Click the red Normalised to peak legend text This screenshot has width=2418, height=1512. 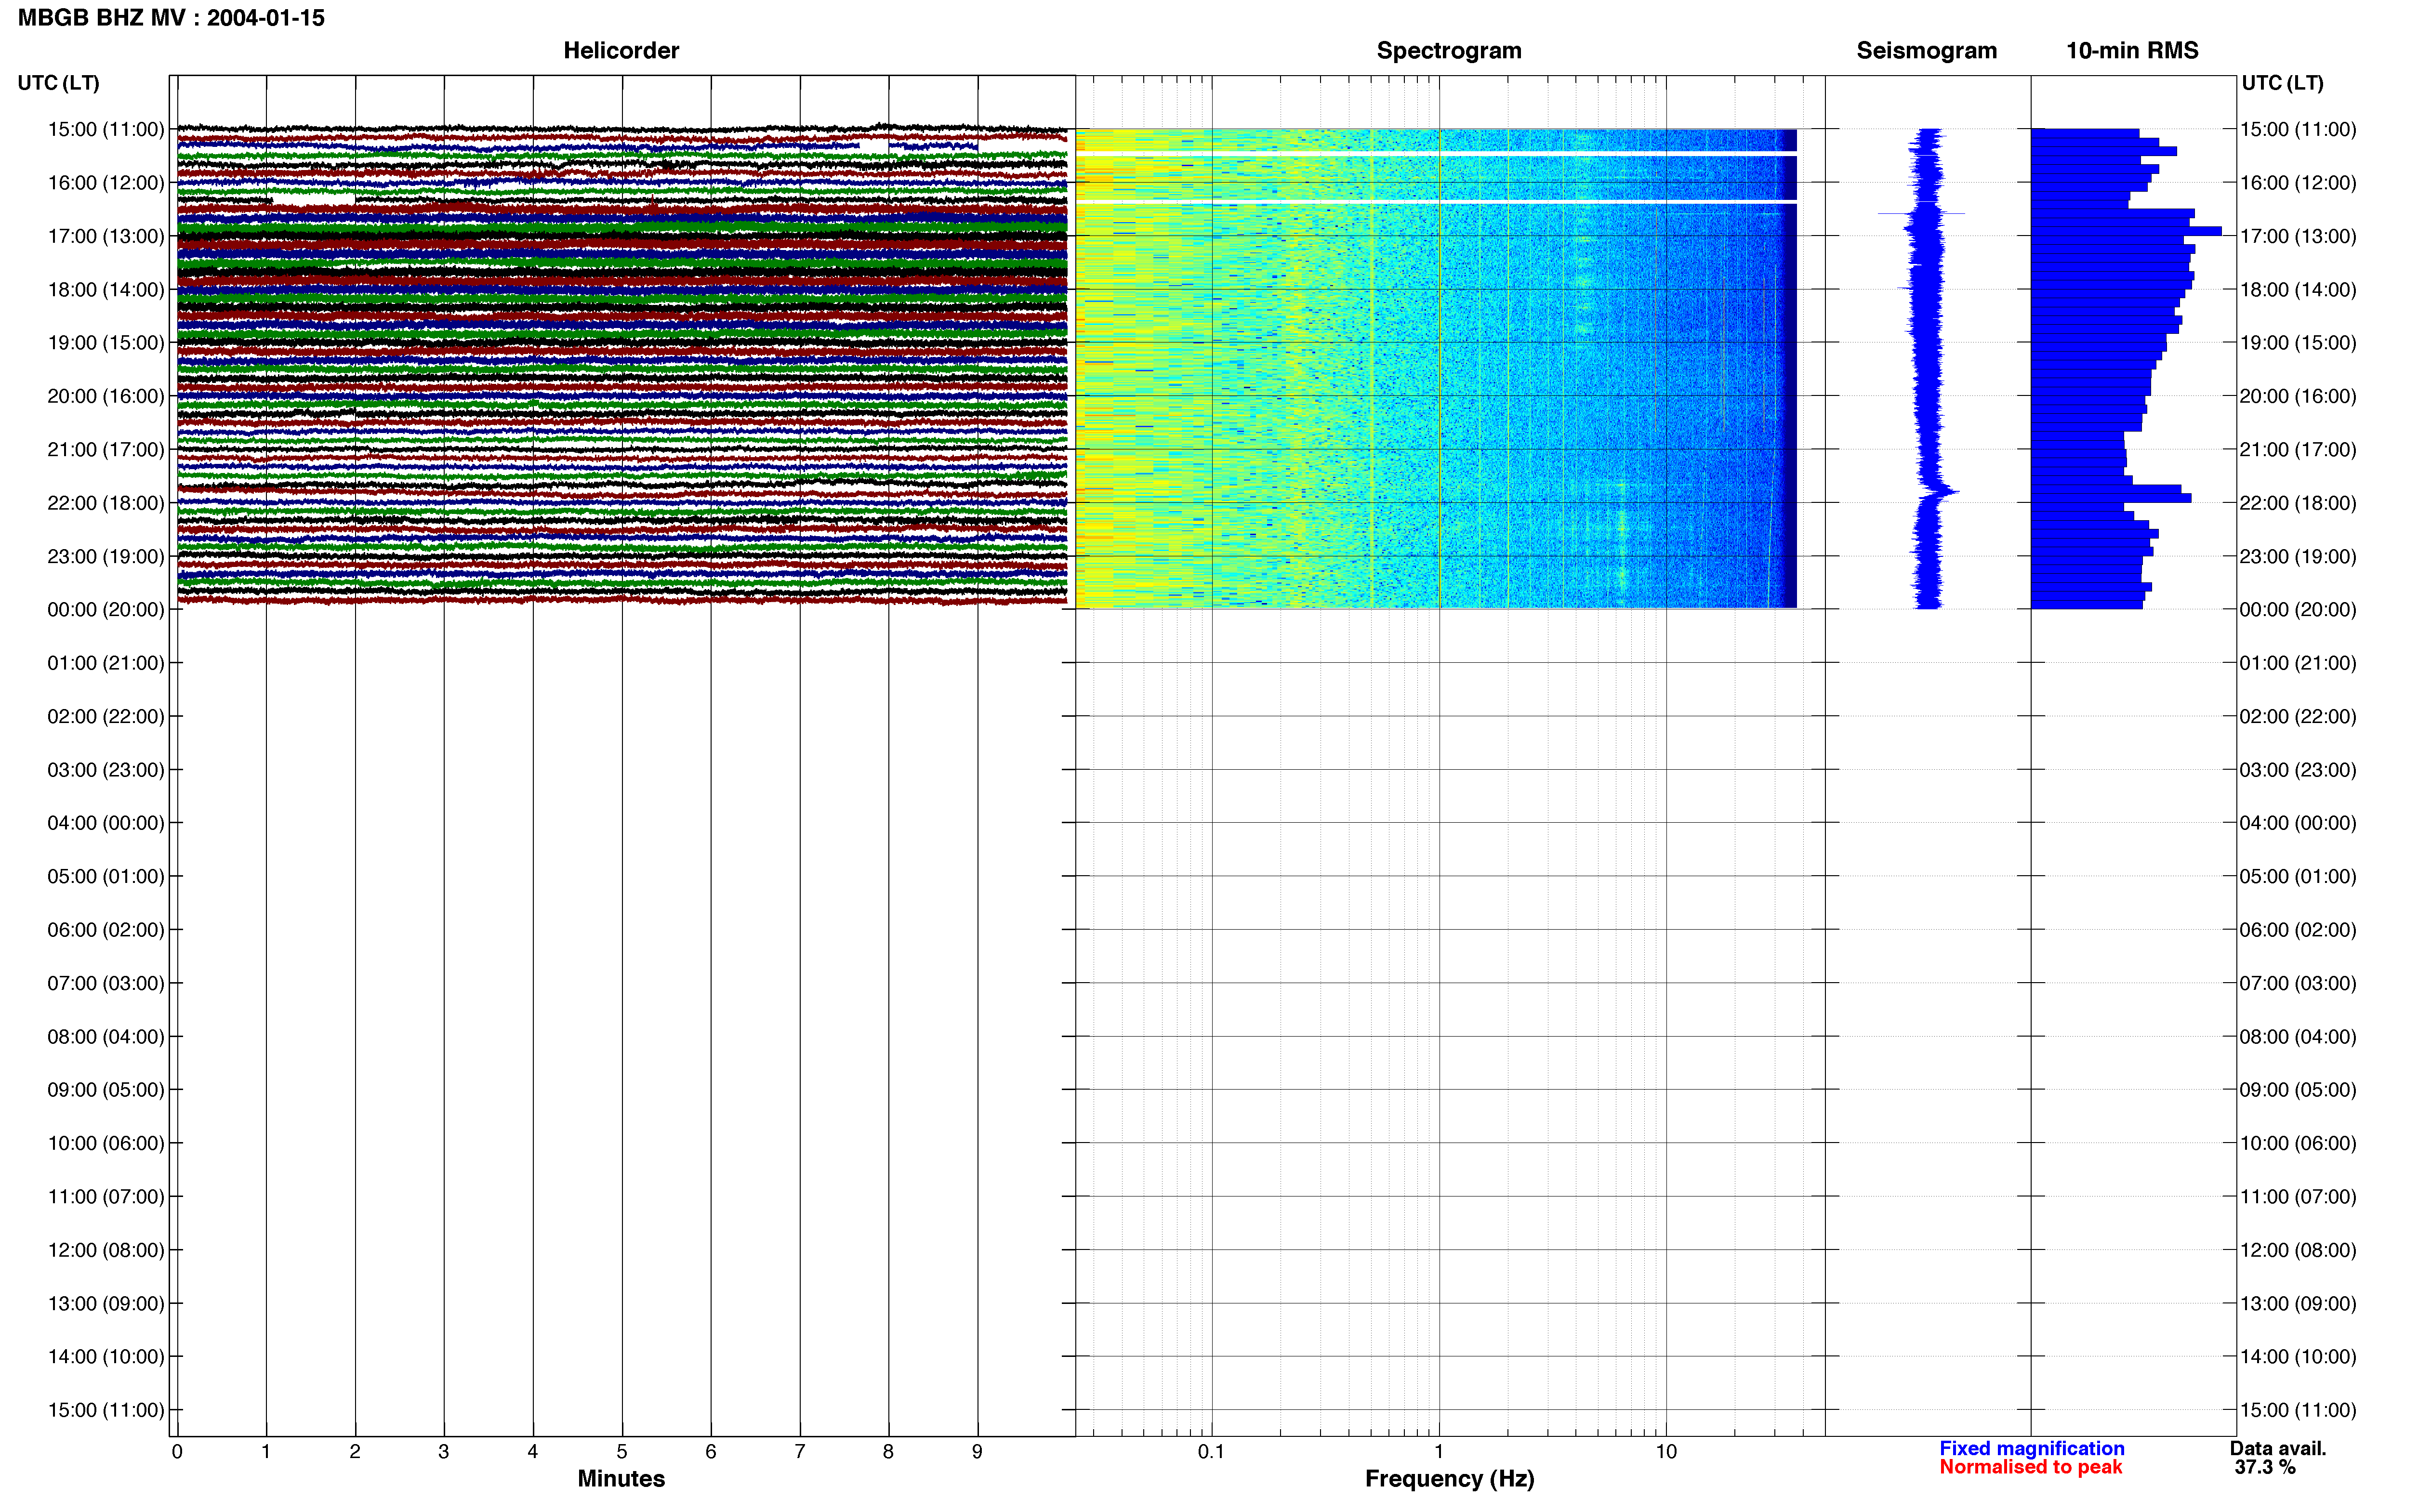[x=2030, y=1467]
